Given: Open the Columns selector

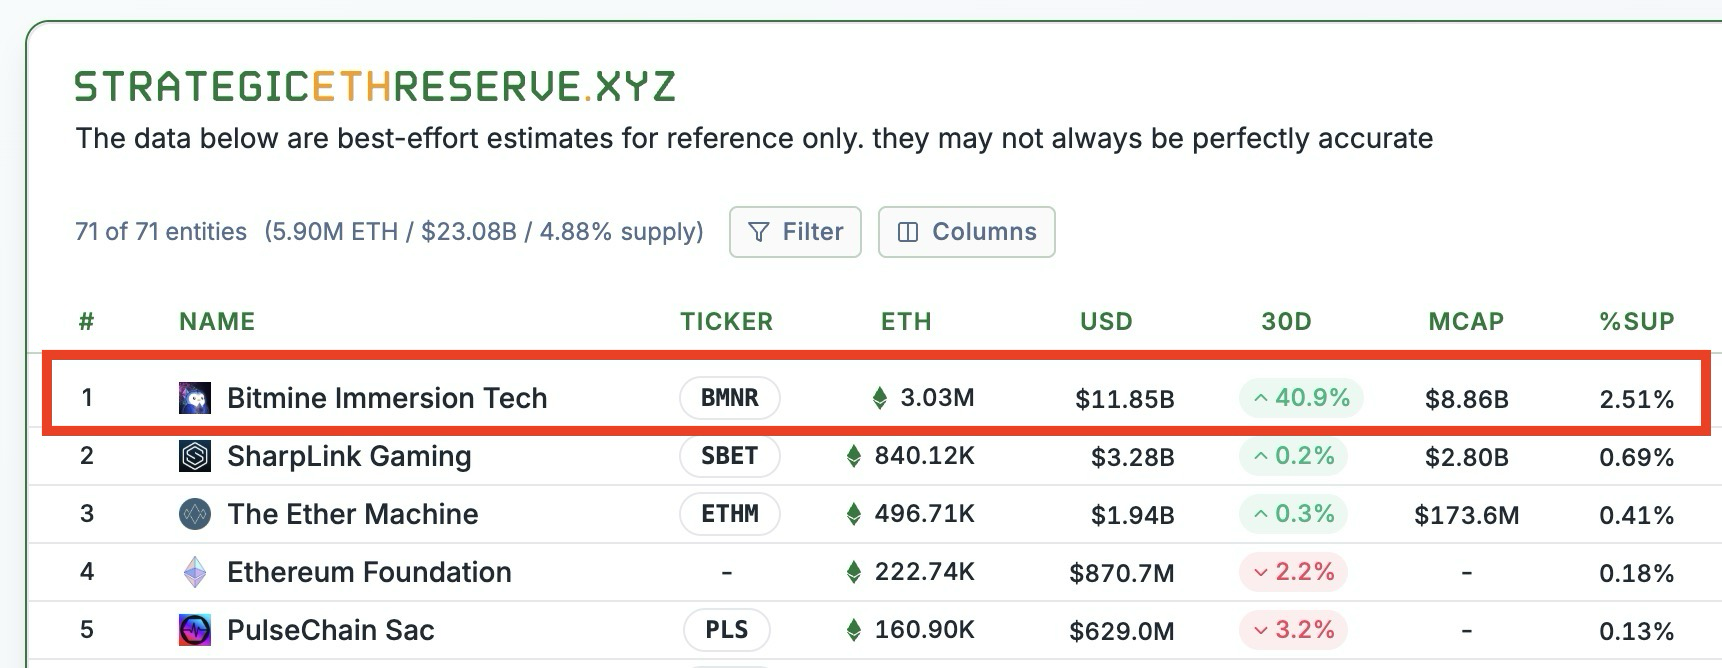Looking at the screenshot, I should pos(966,232).
